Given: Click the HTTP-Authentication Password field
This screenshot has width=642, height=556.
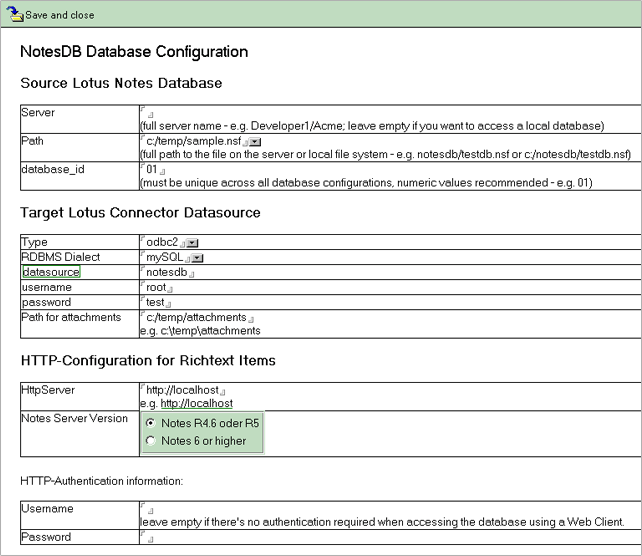Looking at the screenshot, I should point(147,538).
